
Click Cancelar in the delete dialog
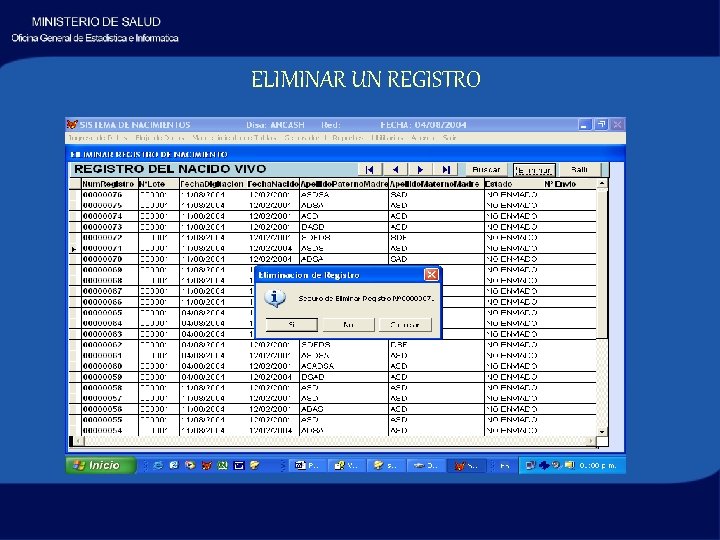tap(405, 325)
